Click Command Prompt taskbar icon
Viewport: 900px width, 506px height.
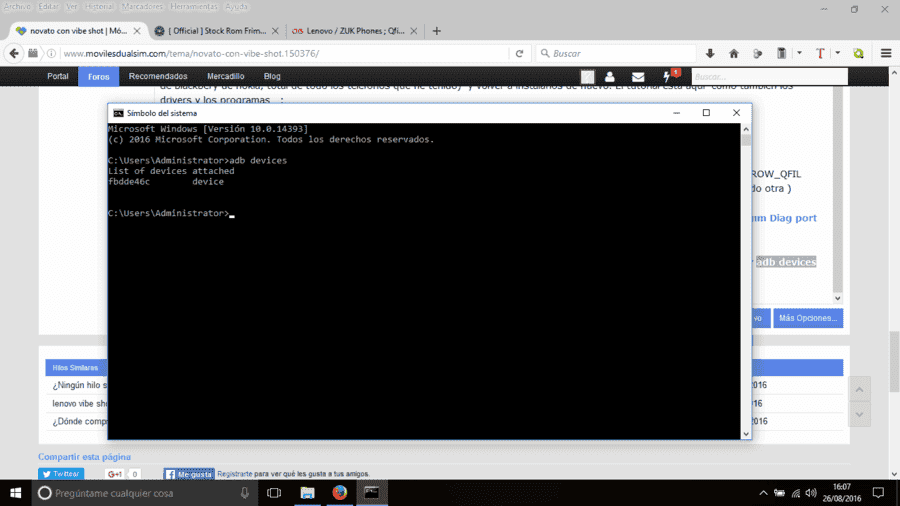(x=371, y=493)
